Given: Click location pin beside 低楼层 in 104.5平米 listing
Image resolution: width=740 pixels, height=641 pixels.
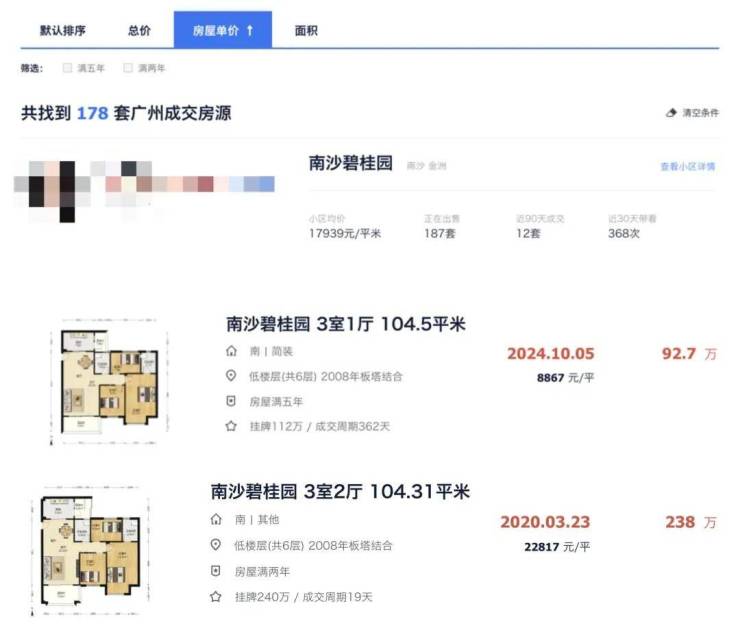Looking at the screenshot, I should (x=231, y=376).
